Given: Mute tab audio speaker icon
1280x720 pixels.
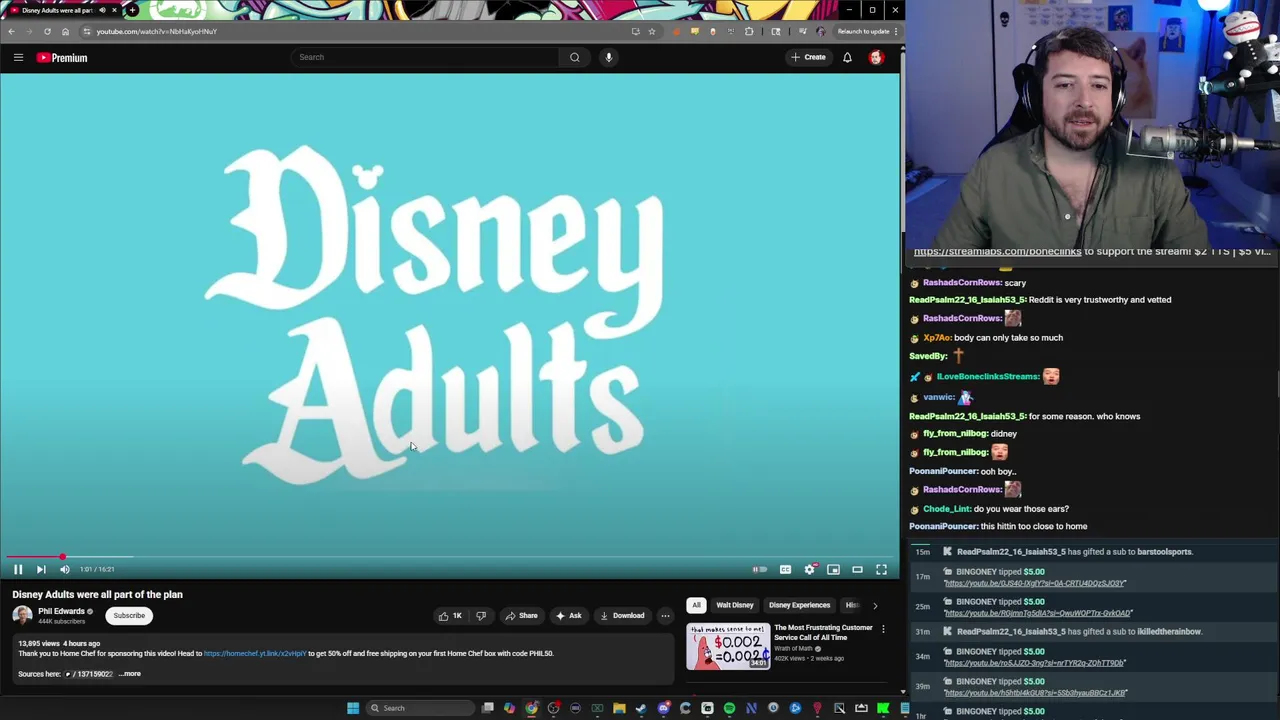Looking at the screenshot, I should click(x=101, y=10).
